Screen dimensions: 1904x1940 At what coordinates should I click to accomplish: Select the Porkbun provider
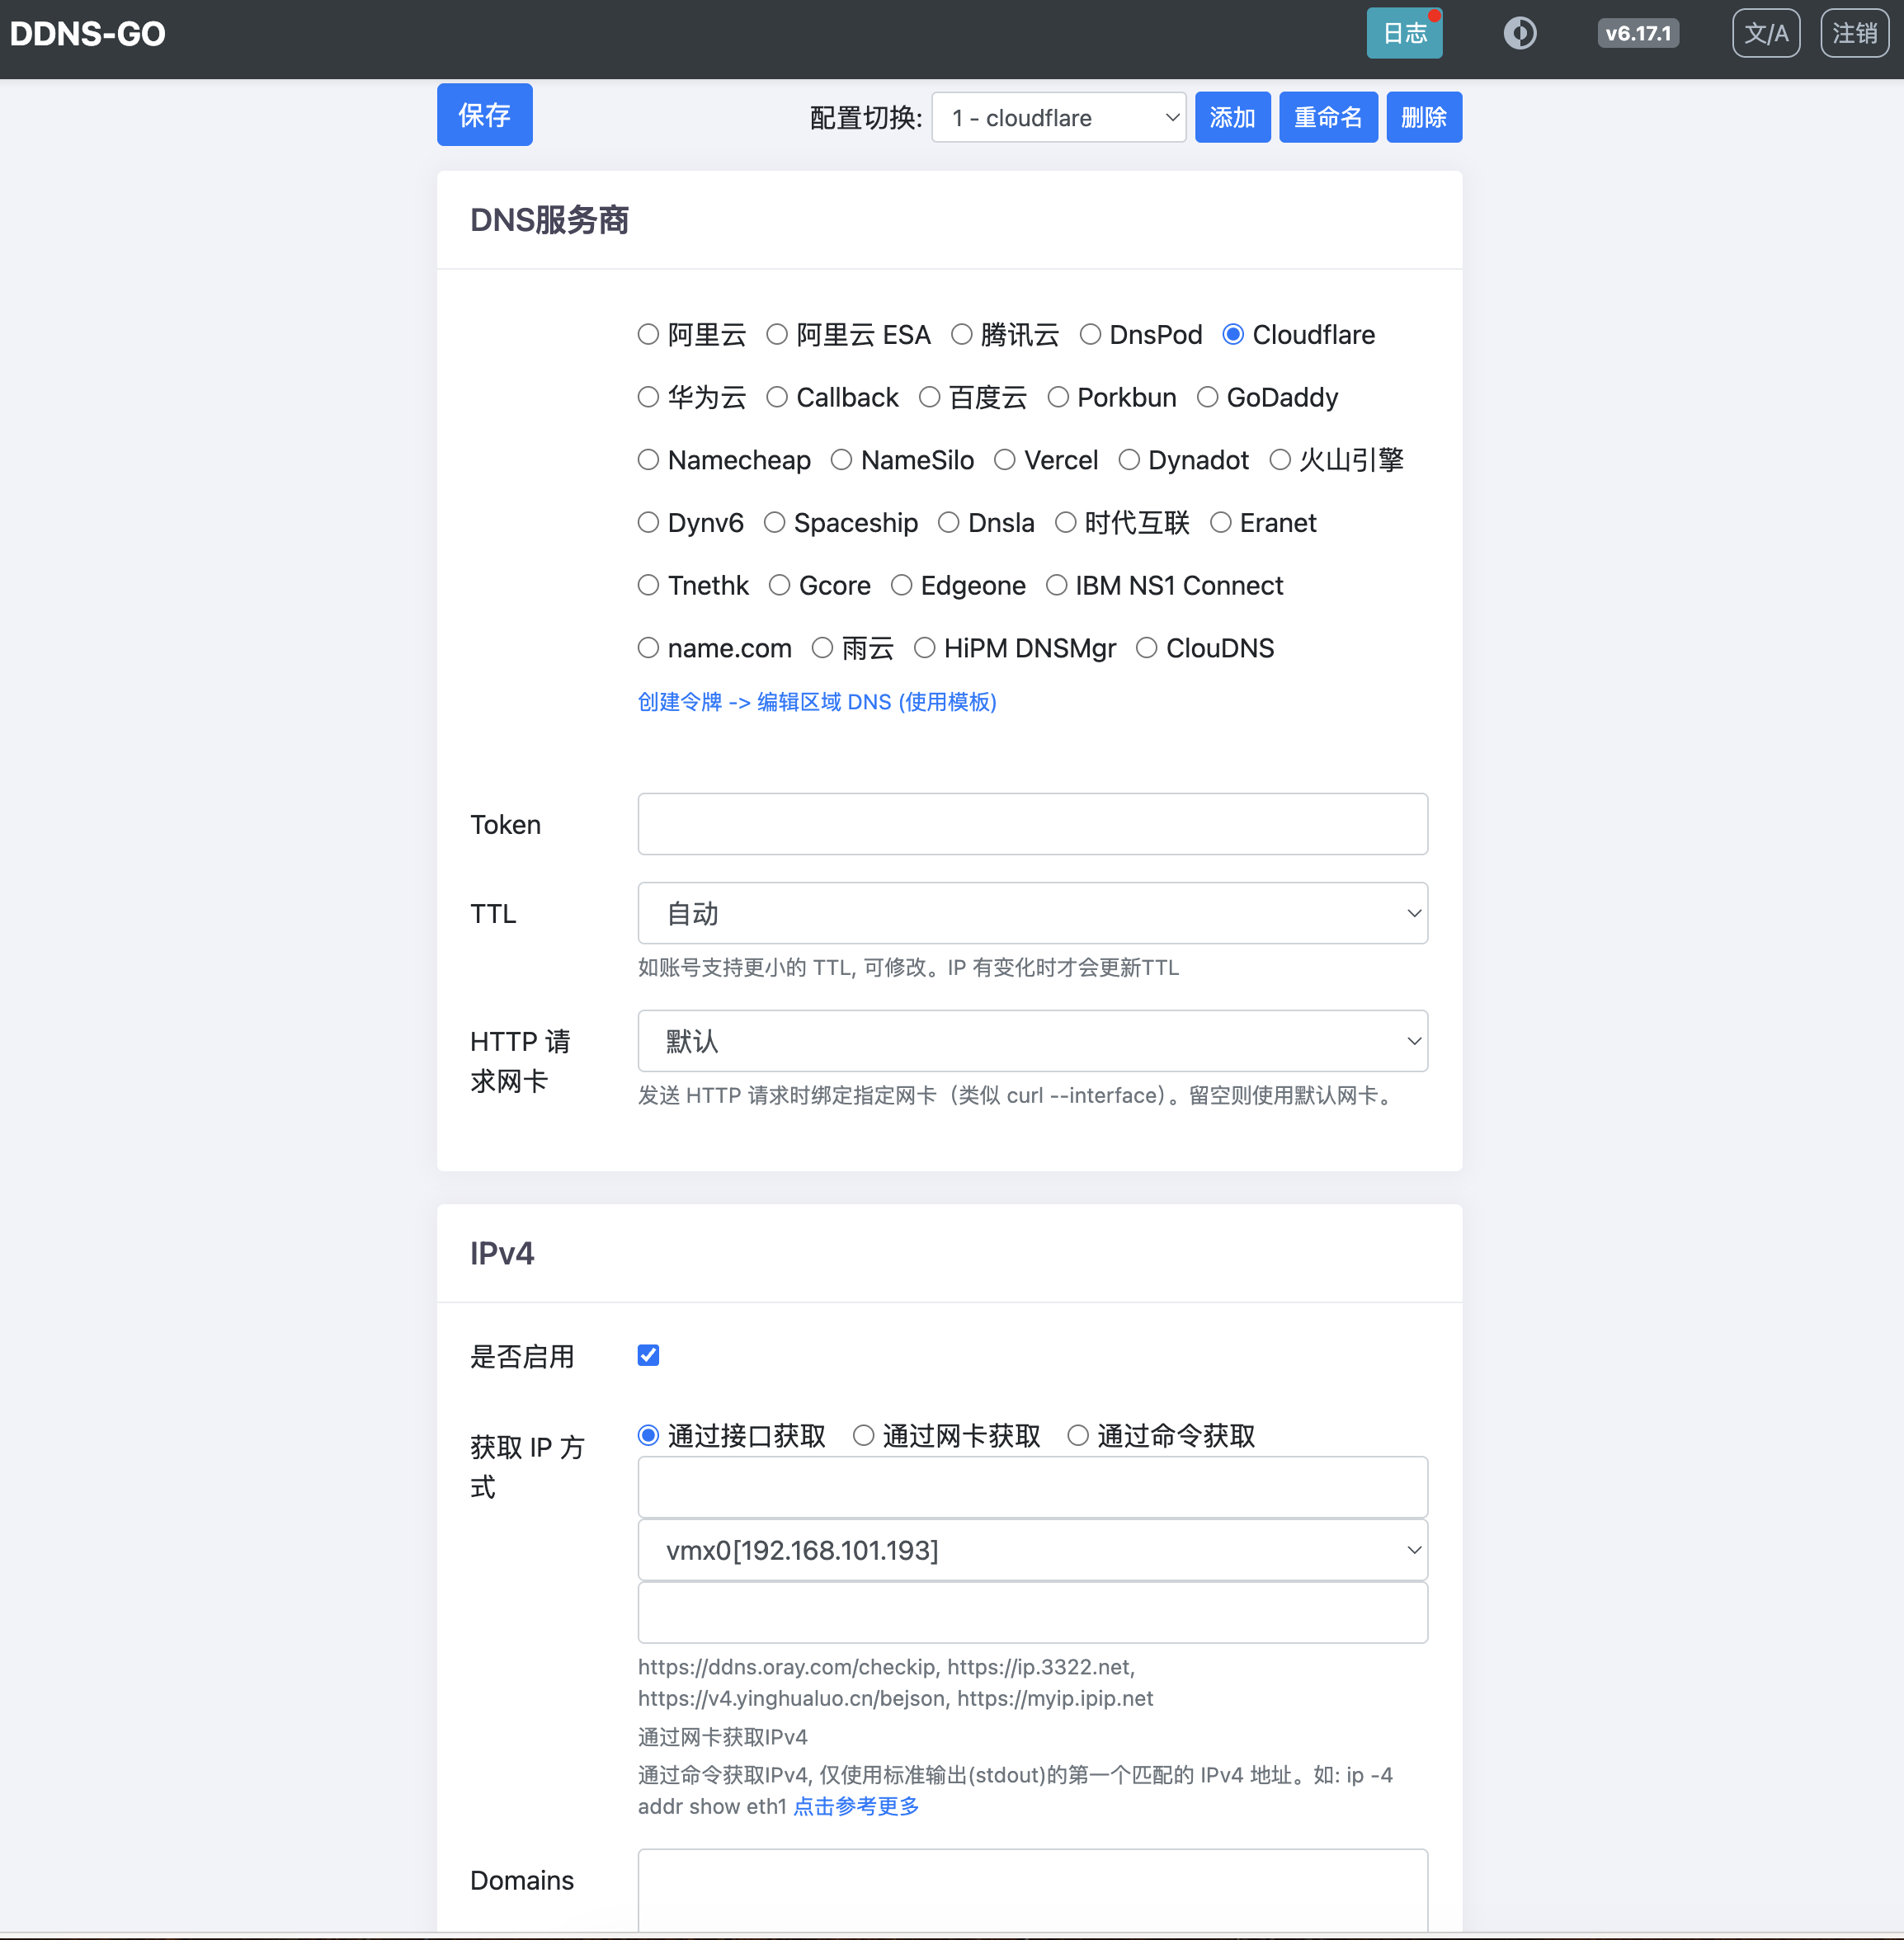click(x=1058, y=397)
